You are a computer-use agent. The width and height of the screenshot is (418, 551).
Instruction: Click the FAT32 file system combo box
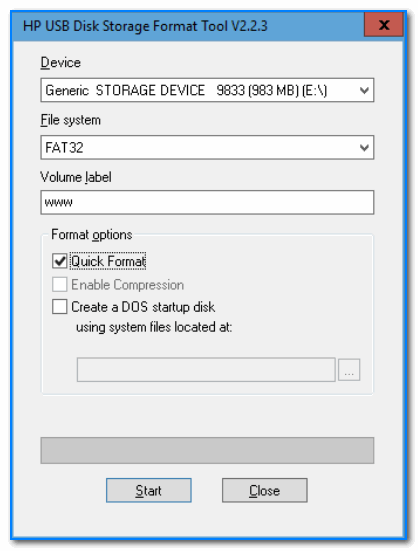(207, 147)
